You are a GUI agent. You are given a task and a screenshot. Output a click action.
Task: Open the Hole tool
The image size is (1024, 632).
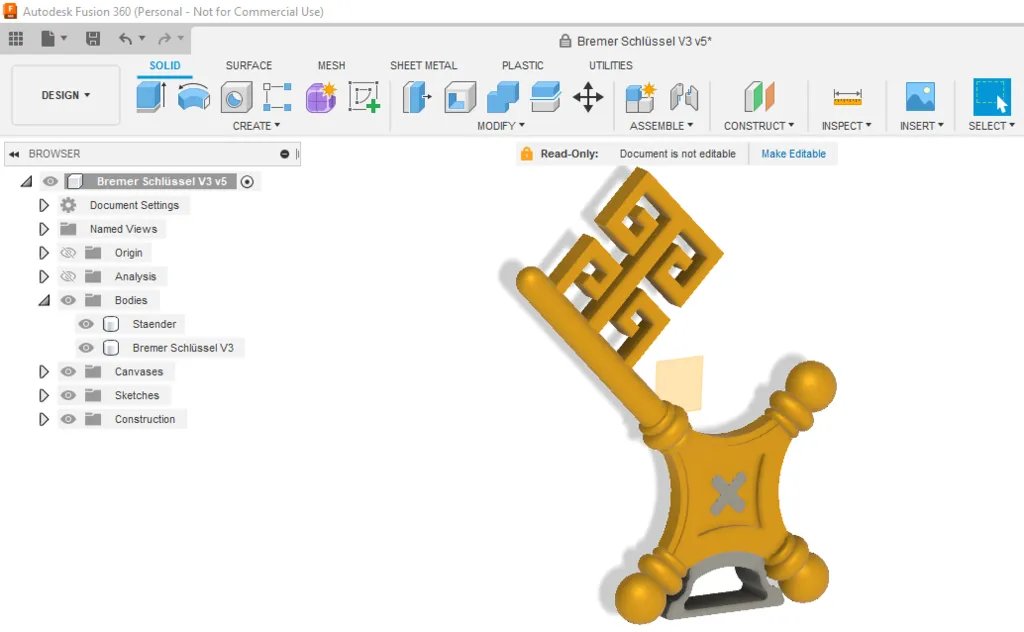(x=235, y=97)
